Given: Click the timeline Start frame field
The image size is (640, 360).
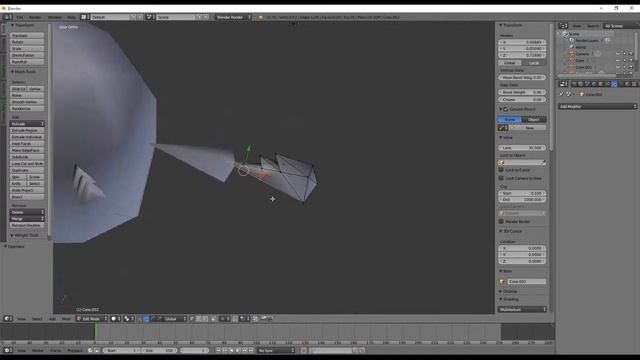Looking at the screenshot, I should [x=122, y=350].
